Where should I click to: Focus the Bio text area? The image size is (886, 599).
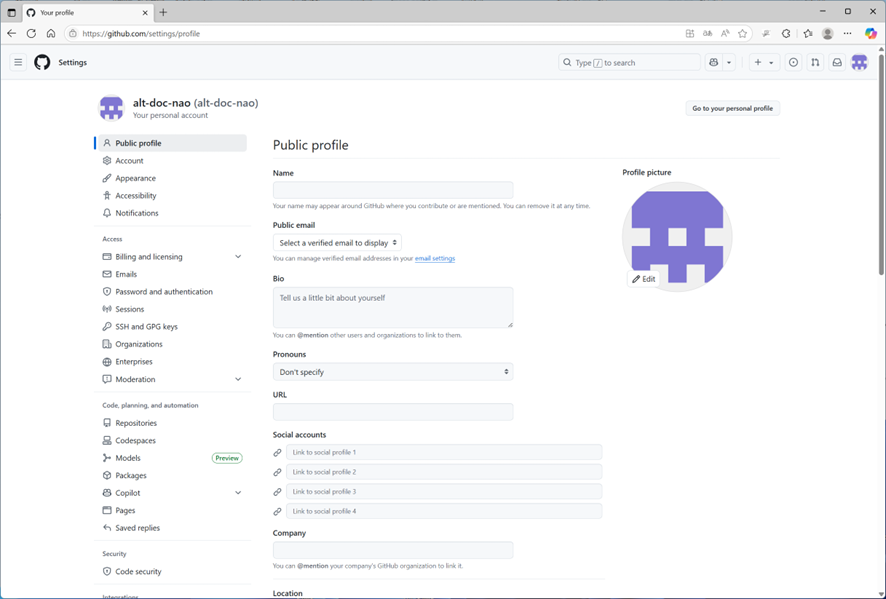pyautogui.click(x=393, y=307)
